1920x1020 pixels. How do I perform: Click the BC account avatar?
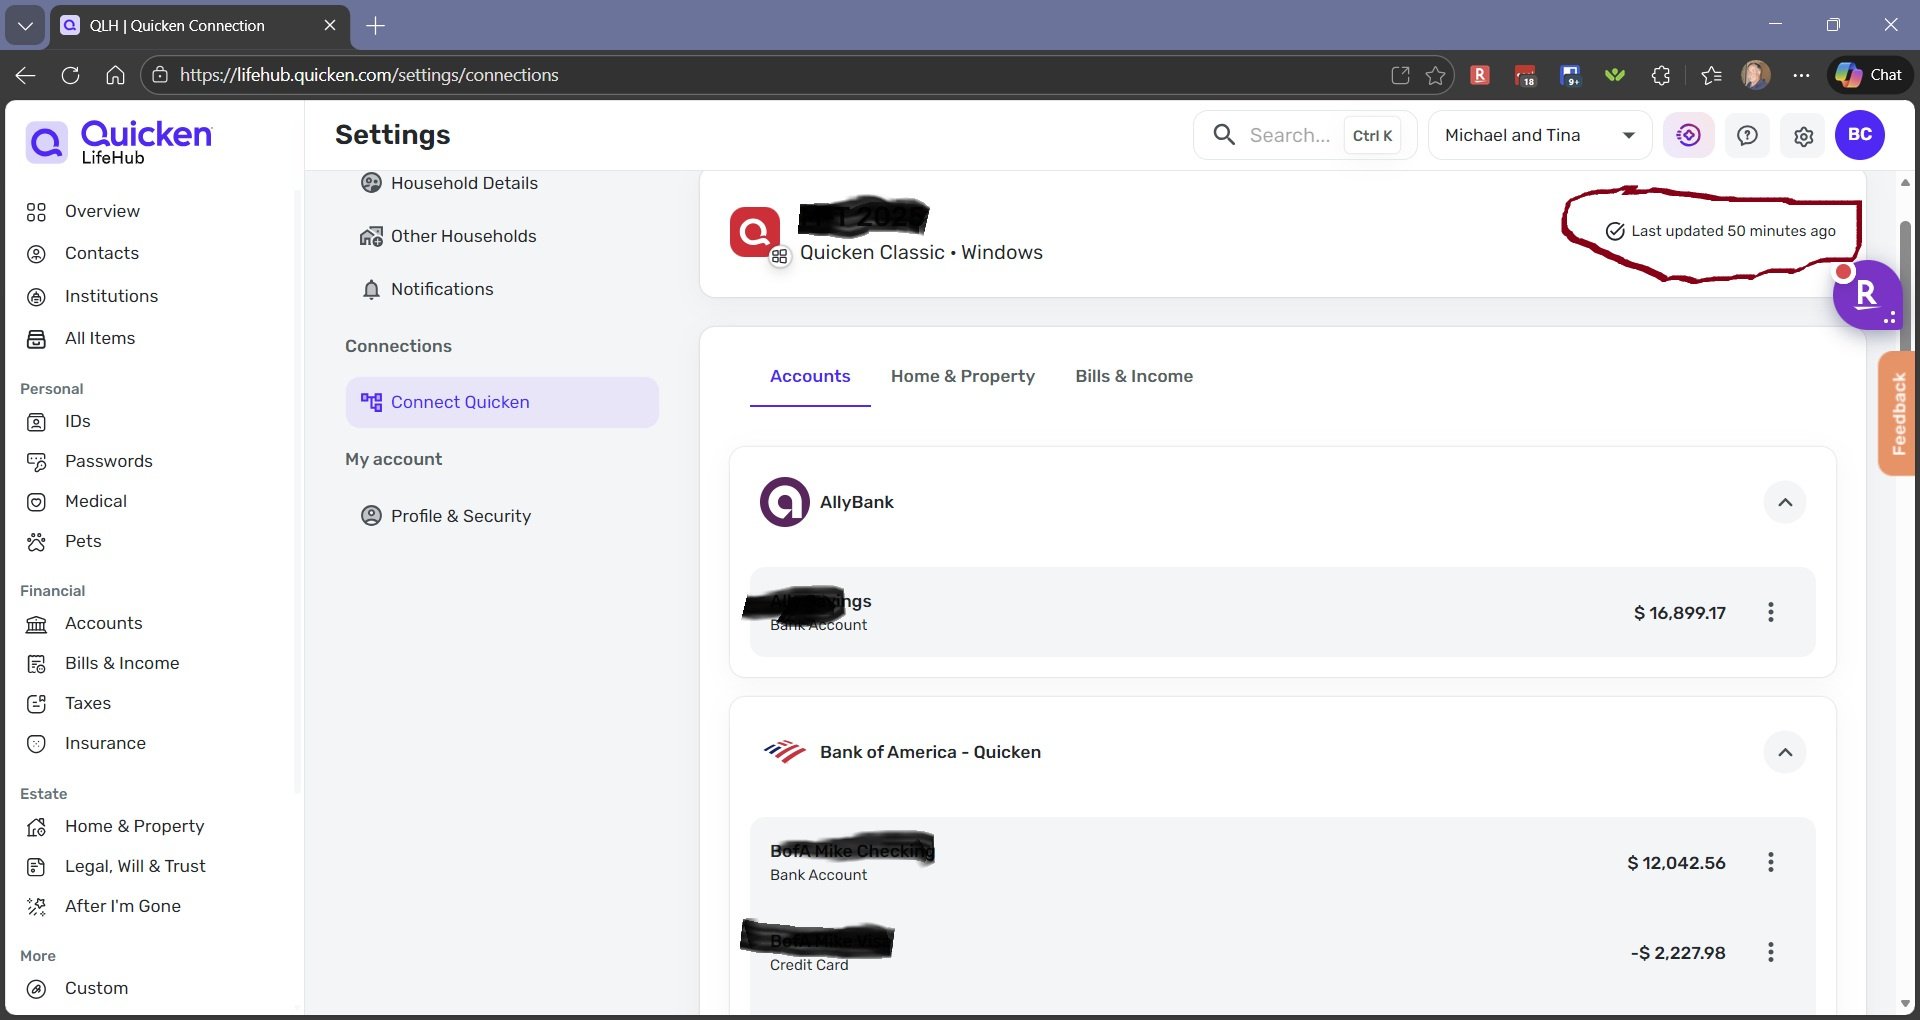[x=1860, y=135]
